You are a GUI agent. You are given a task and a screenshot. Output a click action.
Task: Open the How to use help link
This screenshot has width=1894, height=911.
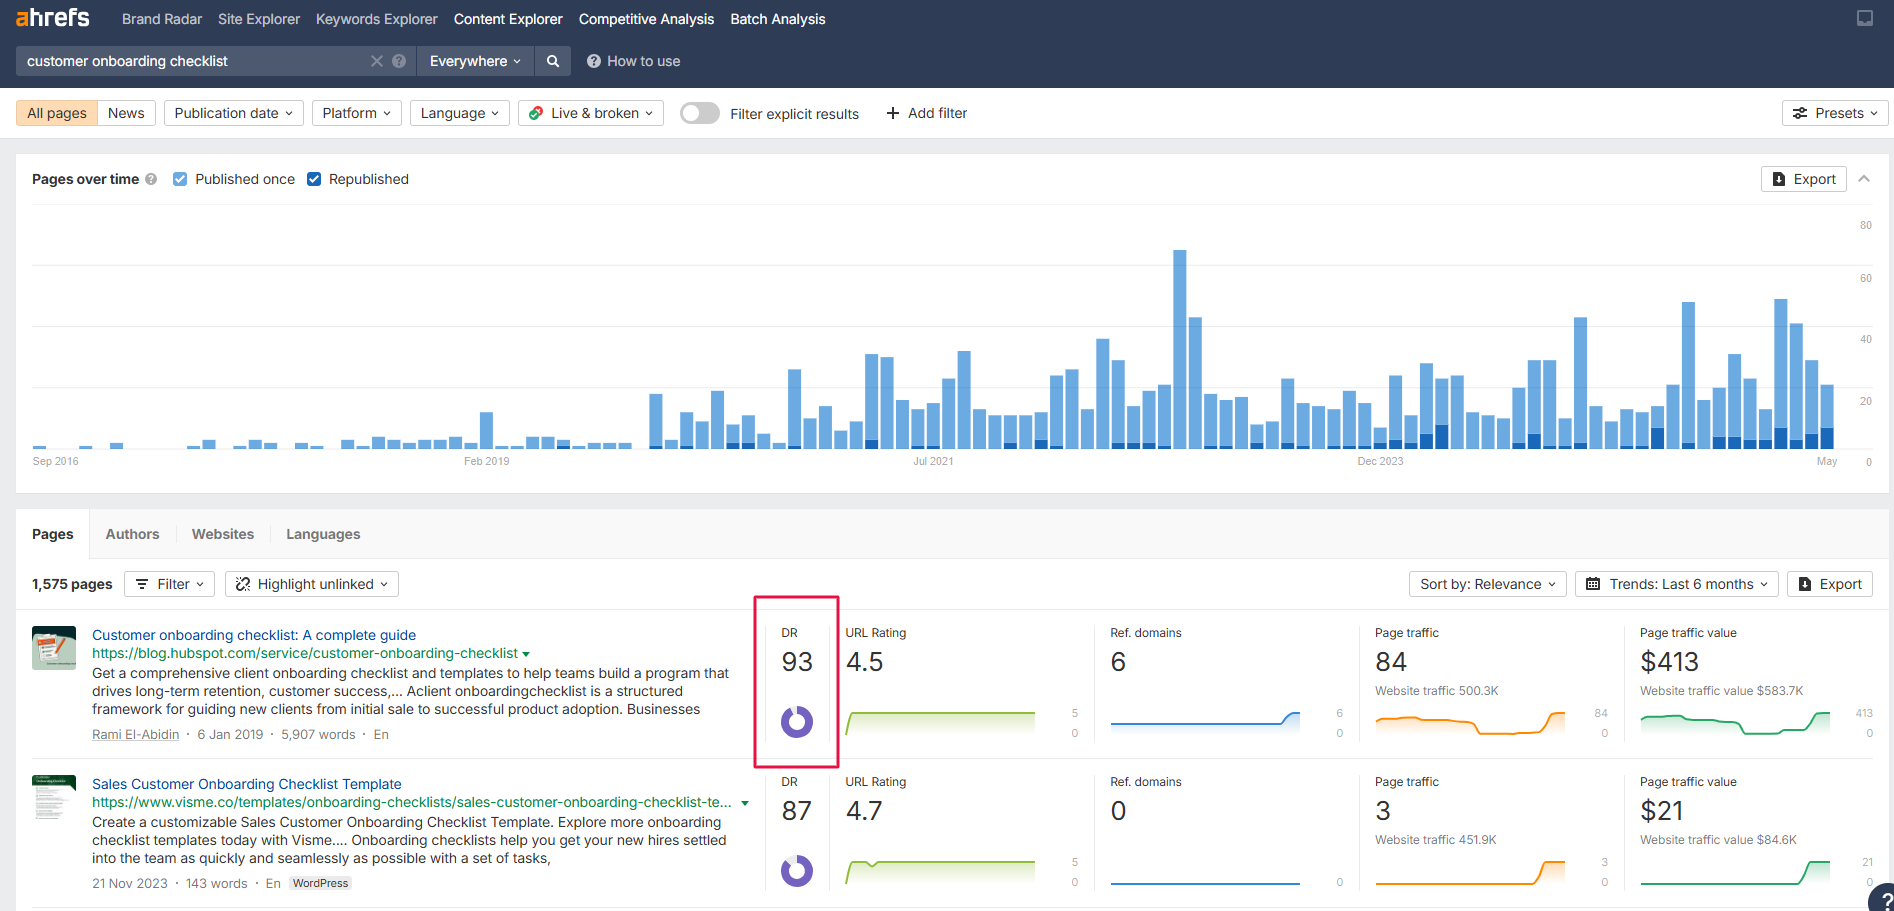633,61
